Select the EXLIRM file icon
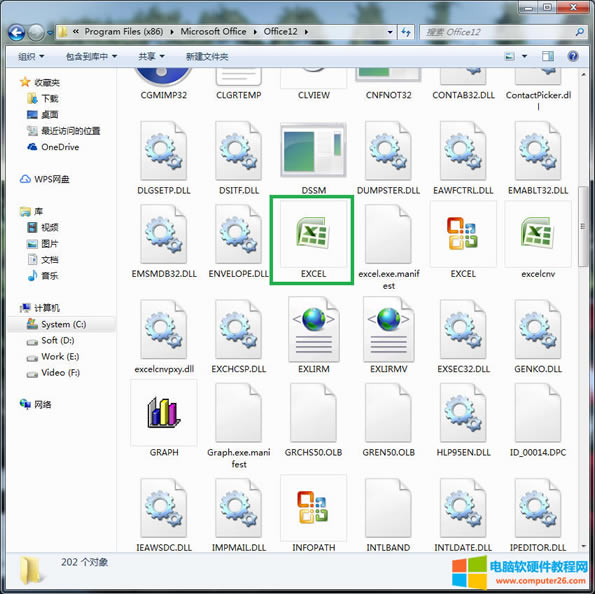Viewport: 595px width, 594px height. click(313, 336)
